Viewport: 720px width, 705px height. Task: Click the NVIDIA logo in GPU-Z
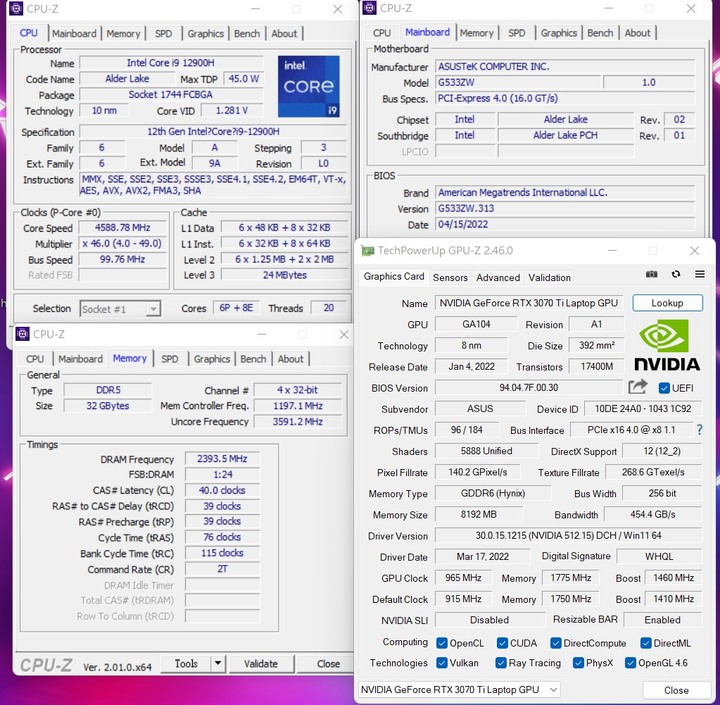click(x=667, y=345)
